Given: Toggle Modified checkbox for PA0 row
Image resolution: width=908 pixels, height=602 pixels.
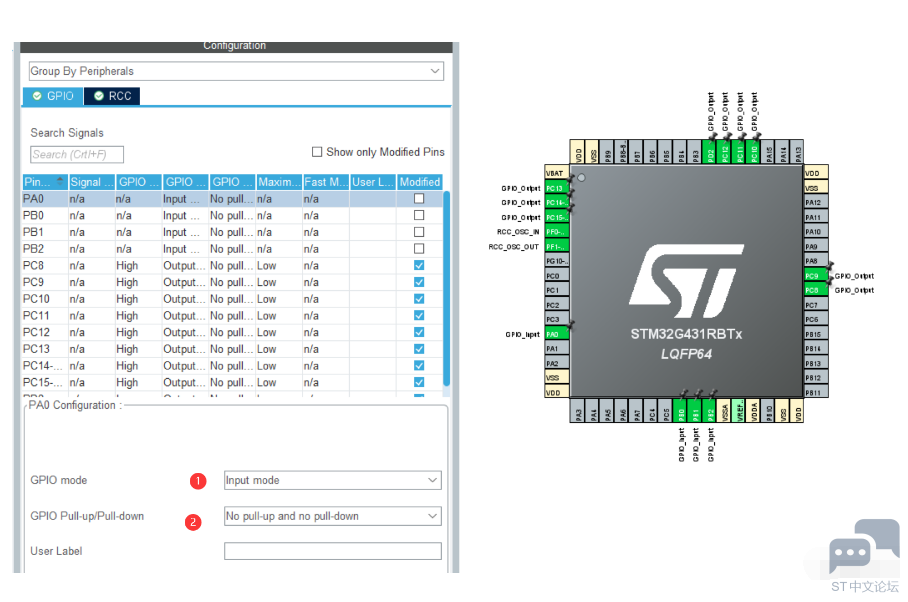Looking at the screenshot, I should tap(419, 199).
